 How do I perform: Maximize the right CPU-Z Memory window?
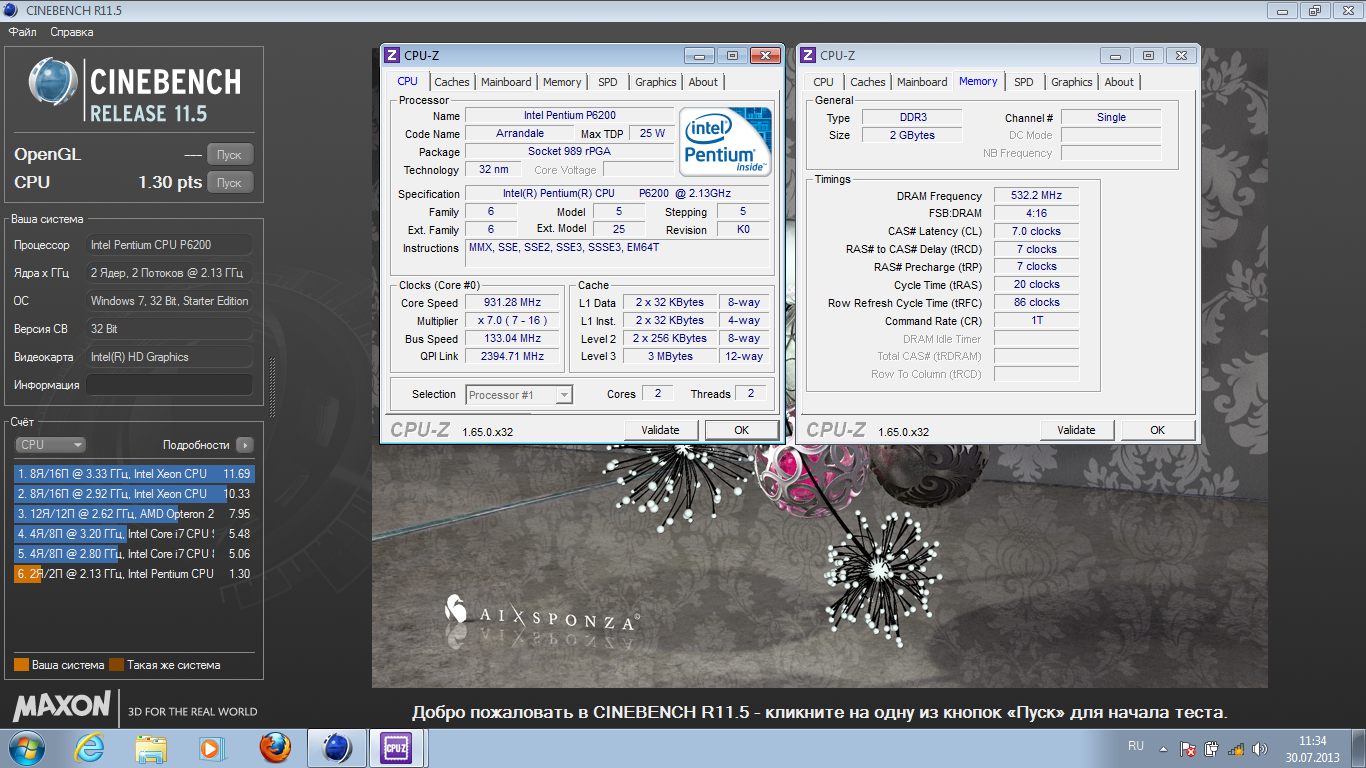1148,56
